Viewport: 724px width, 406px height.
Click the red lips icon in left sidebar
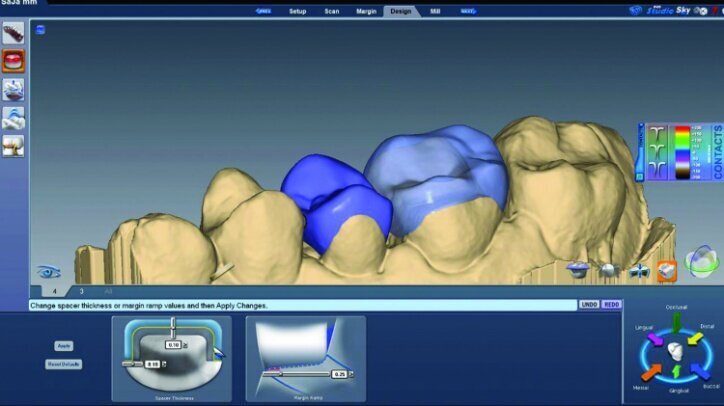pos(13,61)
